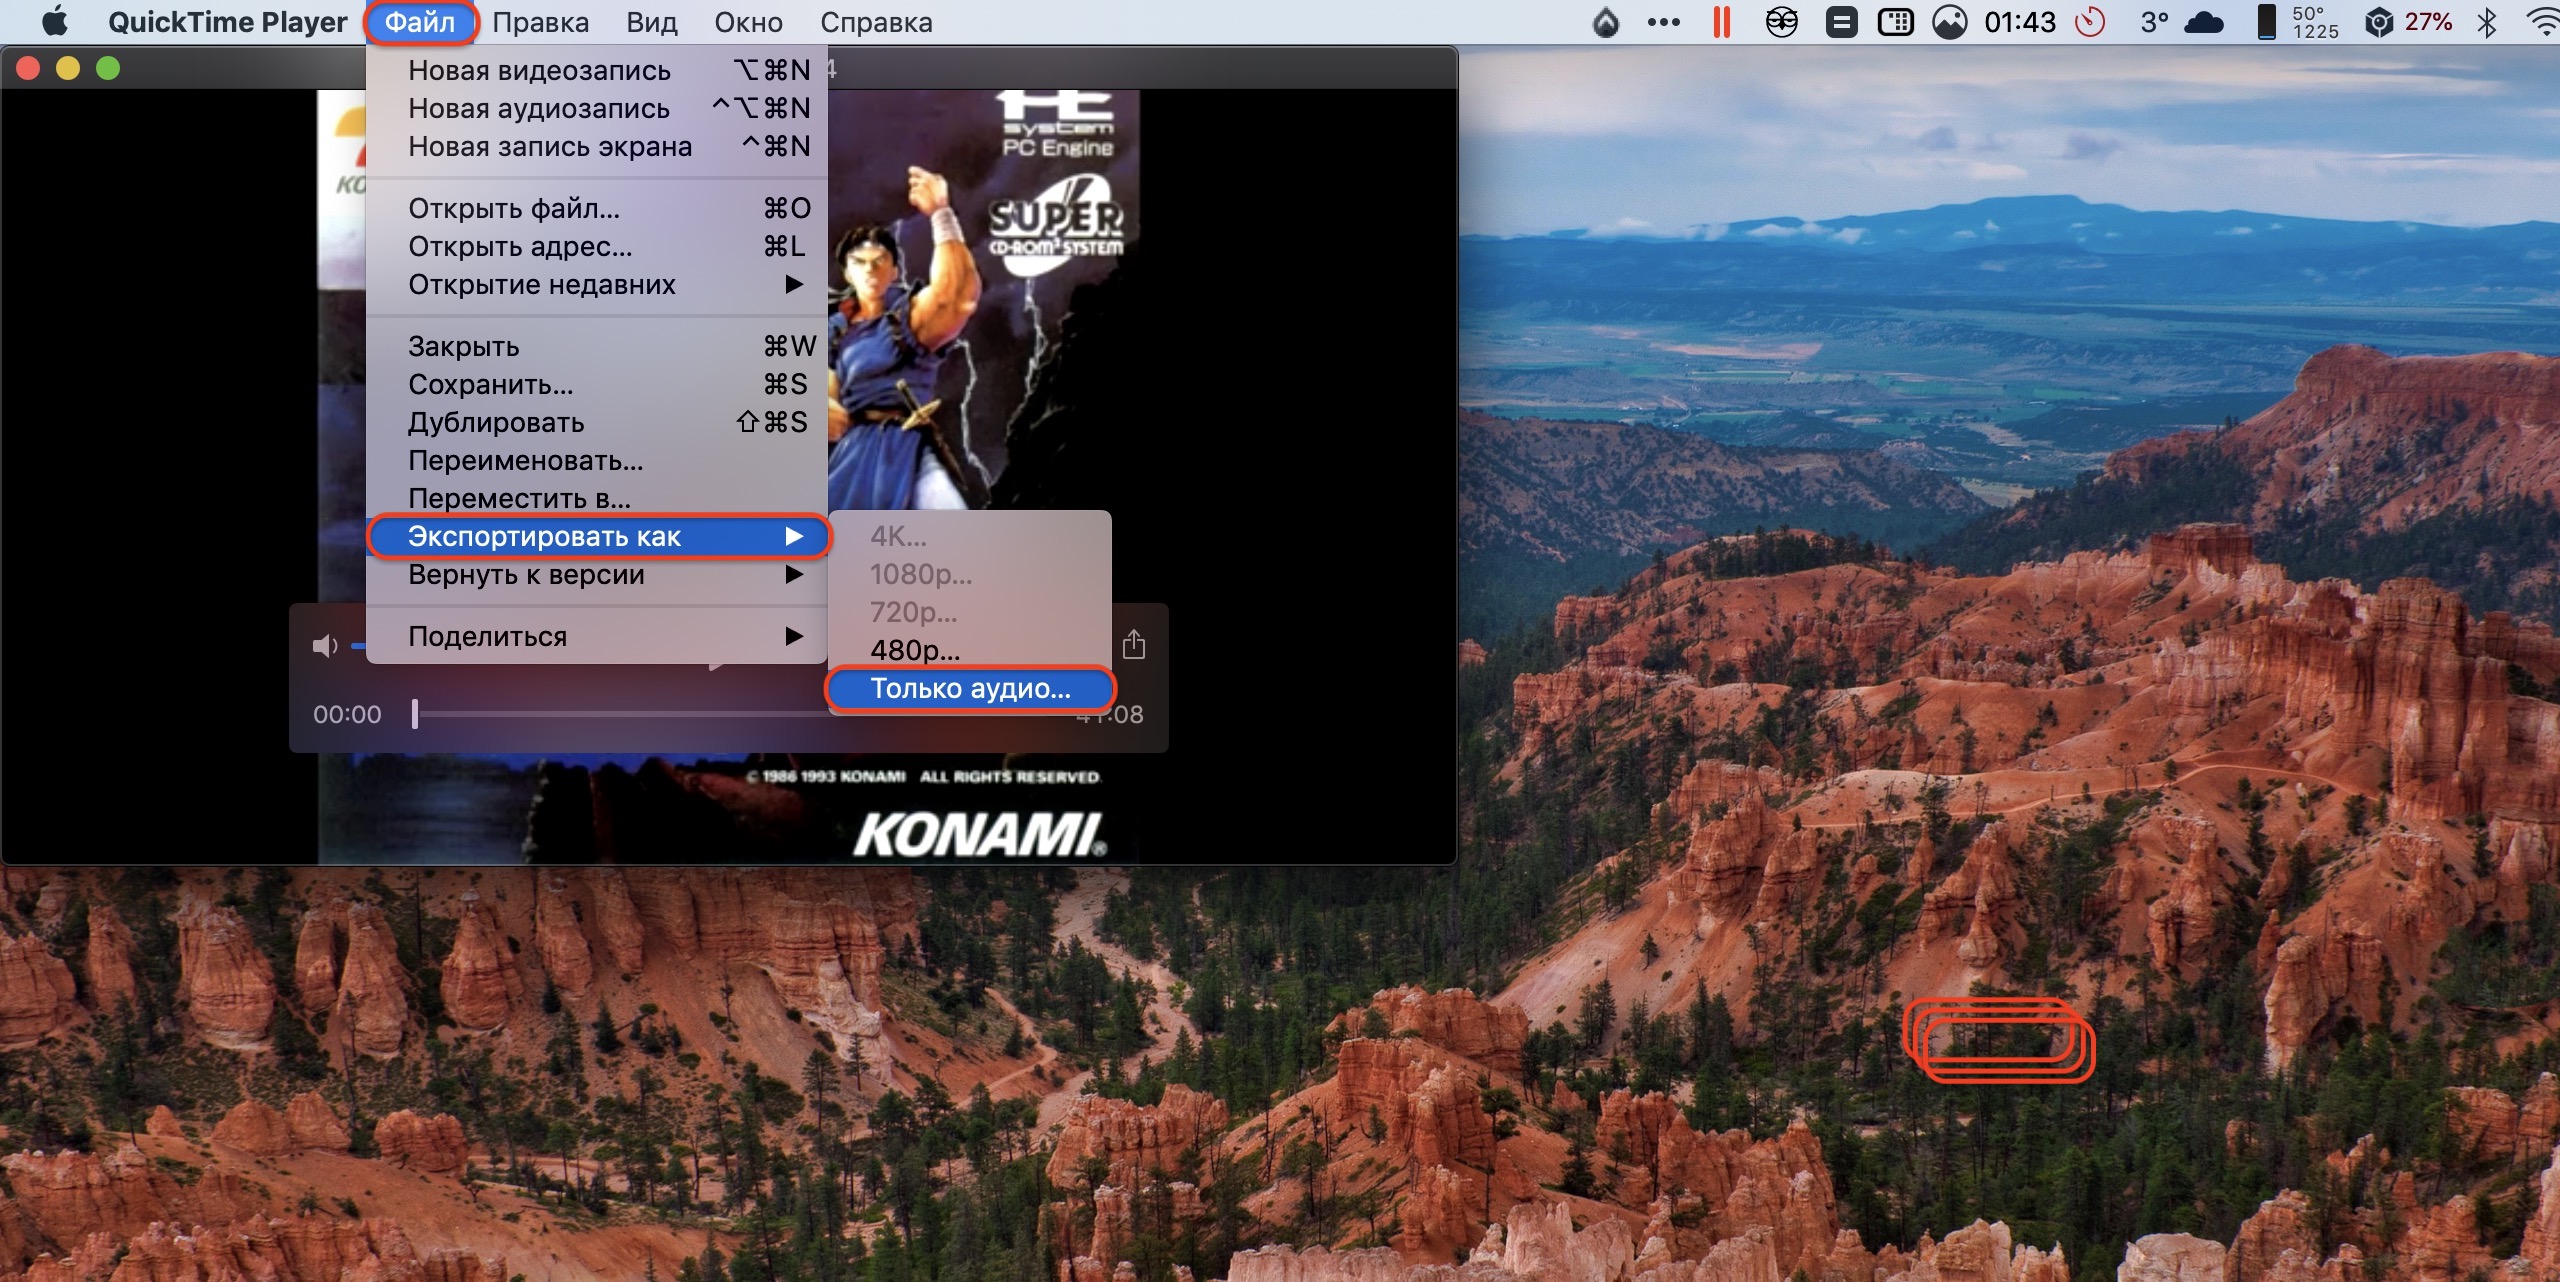Open the Справка menu
Screen dimensions: 2560x1282
(875, 22)
